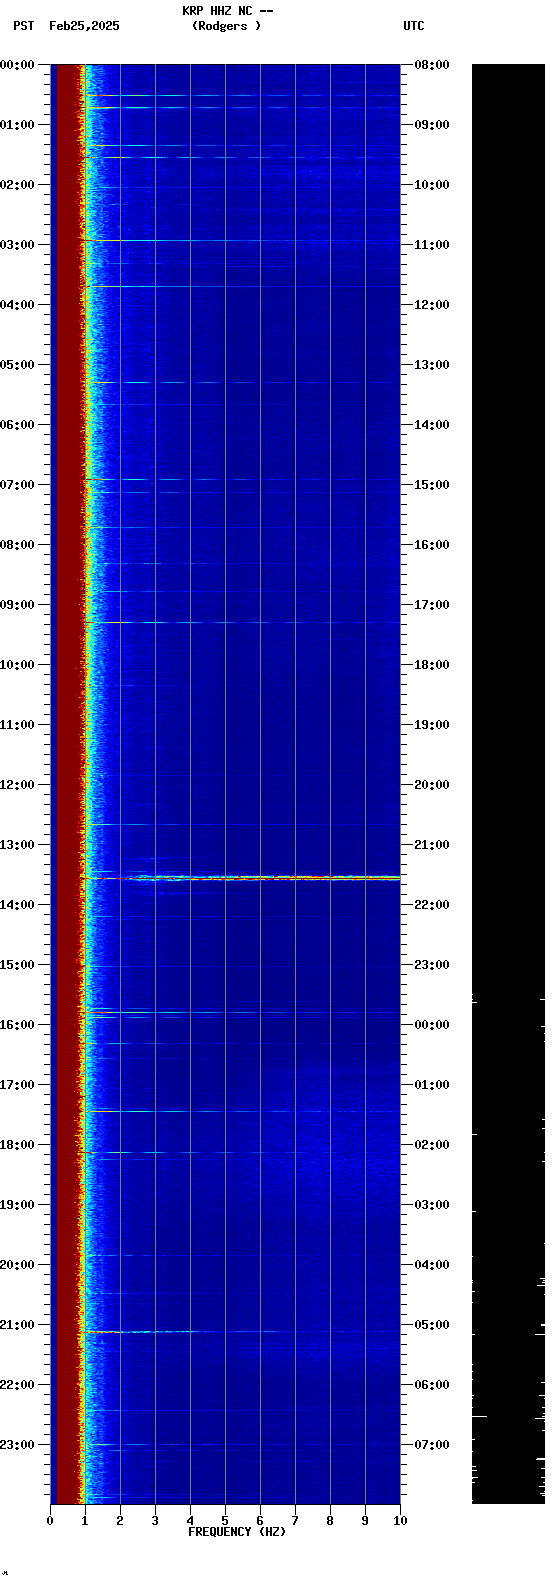The image size is (552, 1584).
Task: Select 22:00 on the PST axis
Action: (17, 1385)
